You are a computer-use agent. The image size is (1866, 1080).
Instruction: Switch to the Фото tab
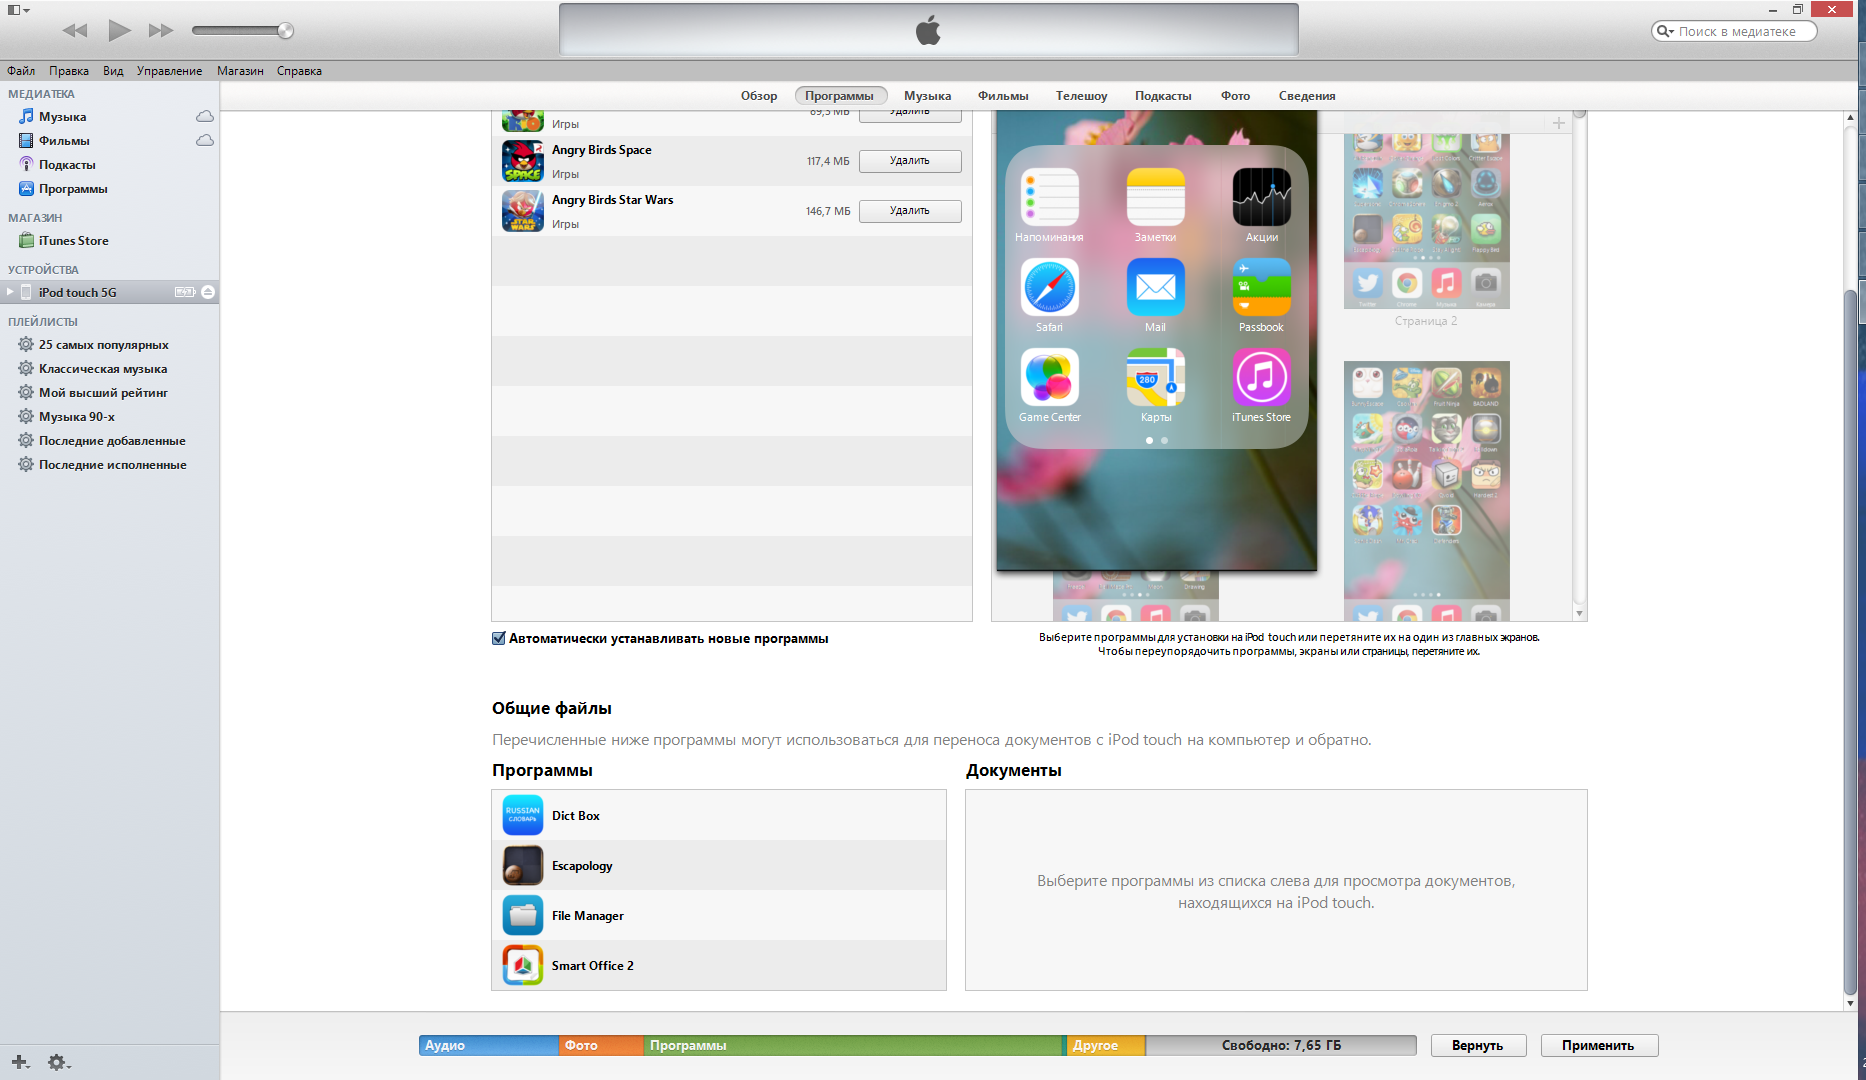coord(1235,96)
